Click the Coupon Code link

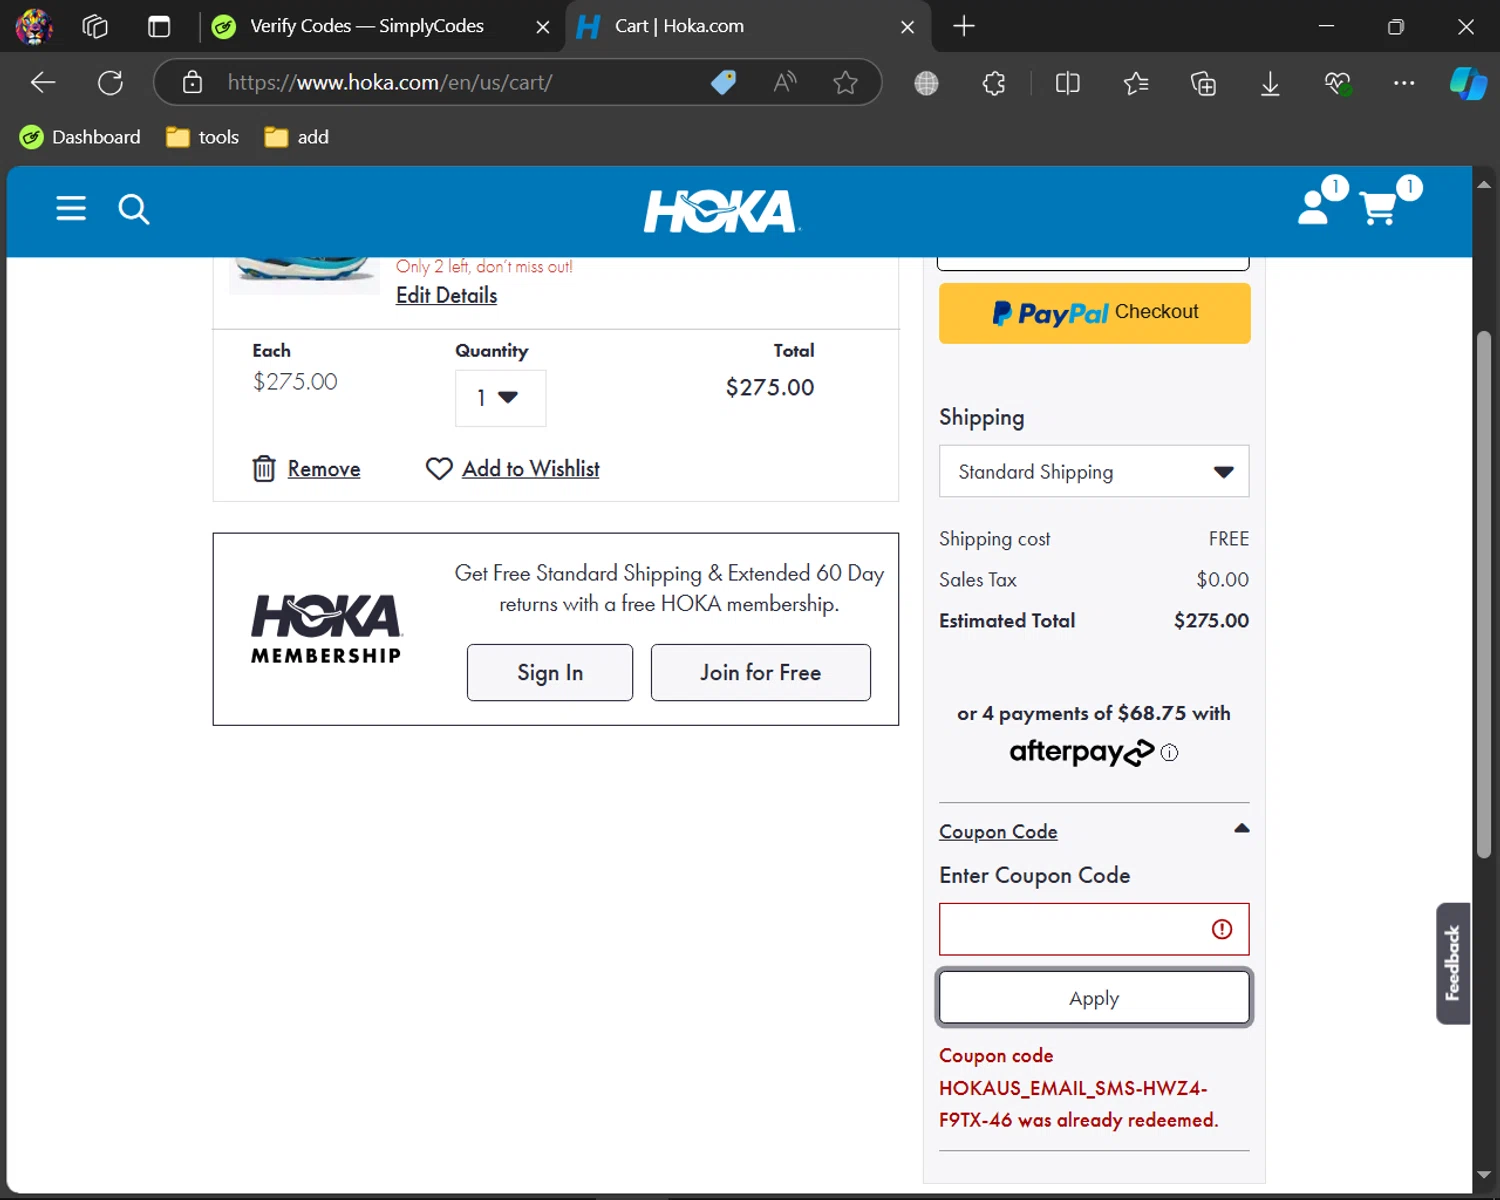tap(998, 831)
